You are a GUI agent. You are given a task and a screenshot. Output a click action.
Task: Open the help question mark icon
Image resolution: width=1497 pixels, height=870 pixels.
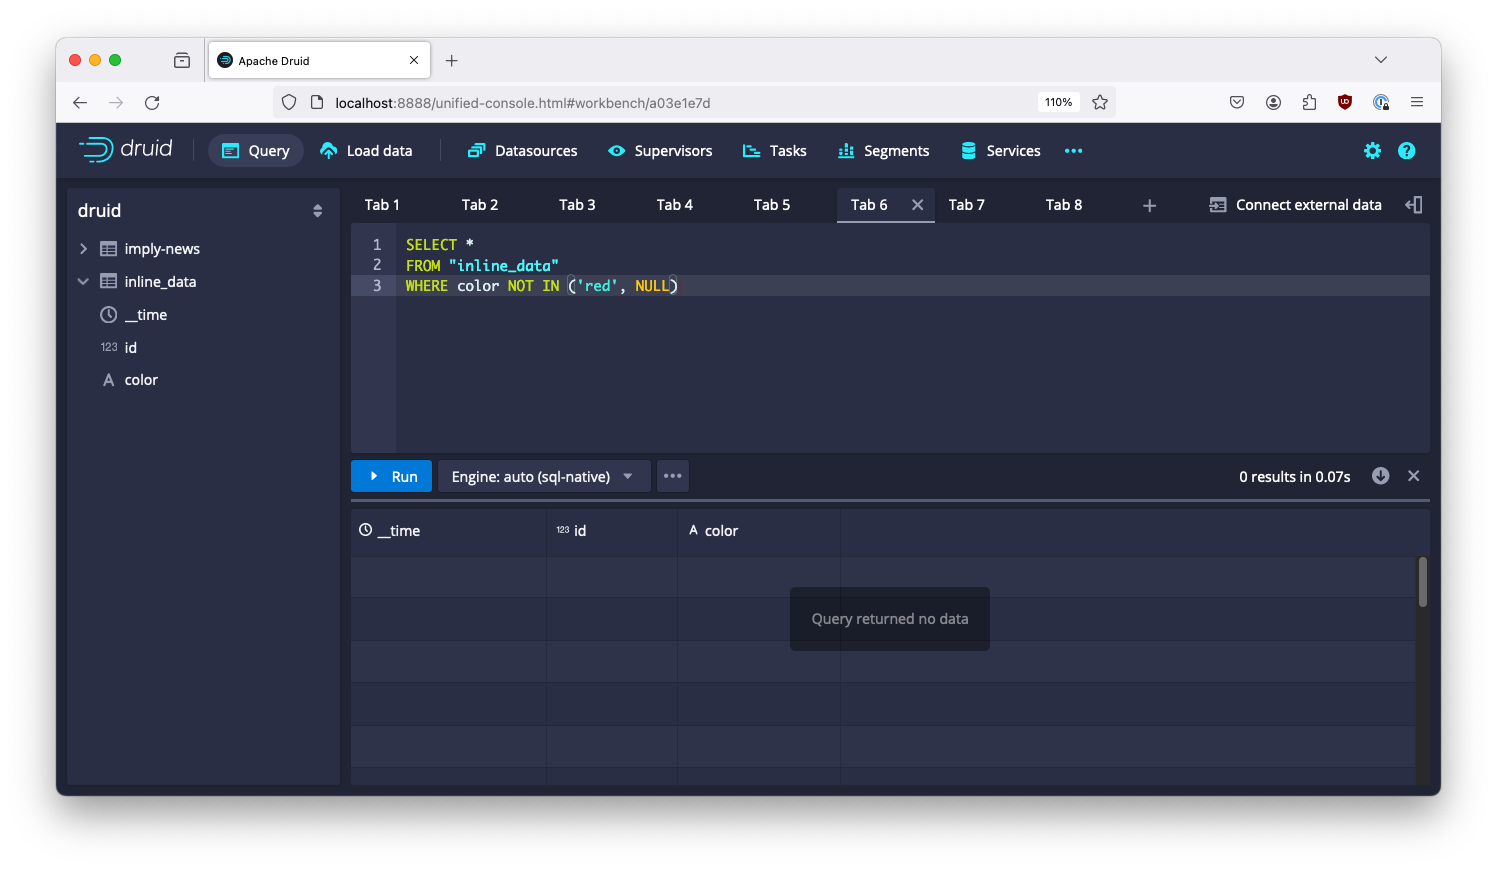(1407, 150)
